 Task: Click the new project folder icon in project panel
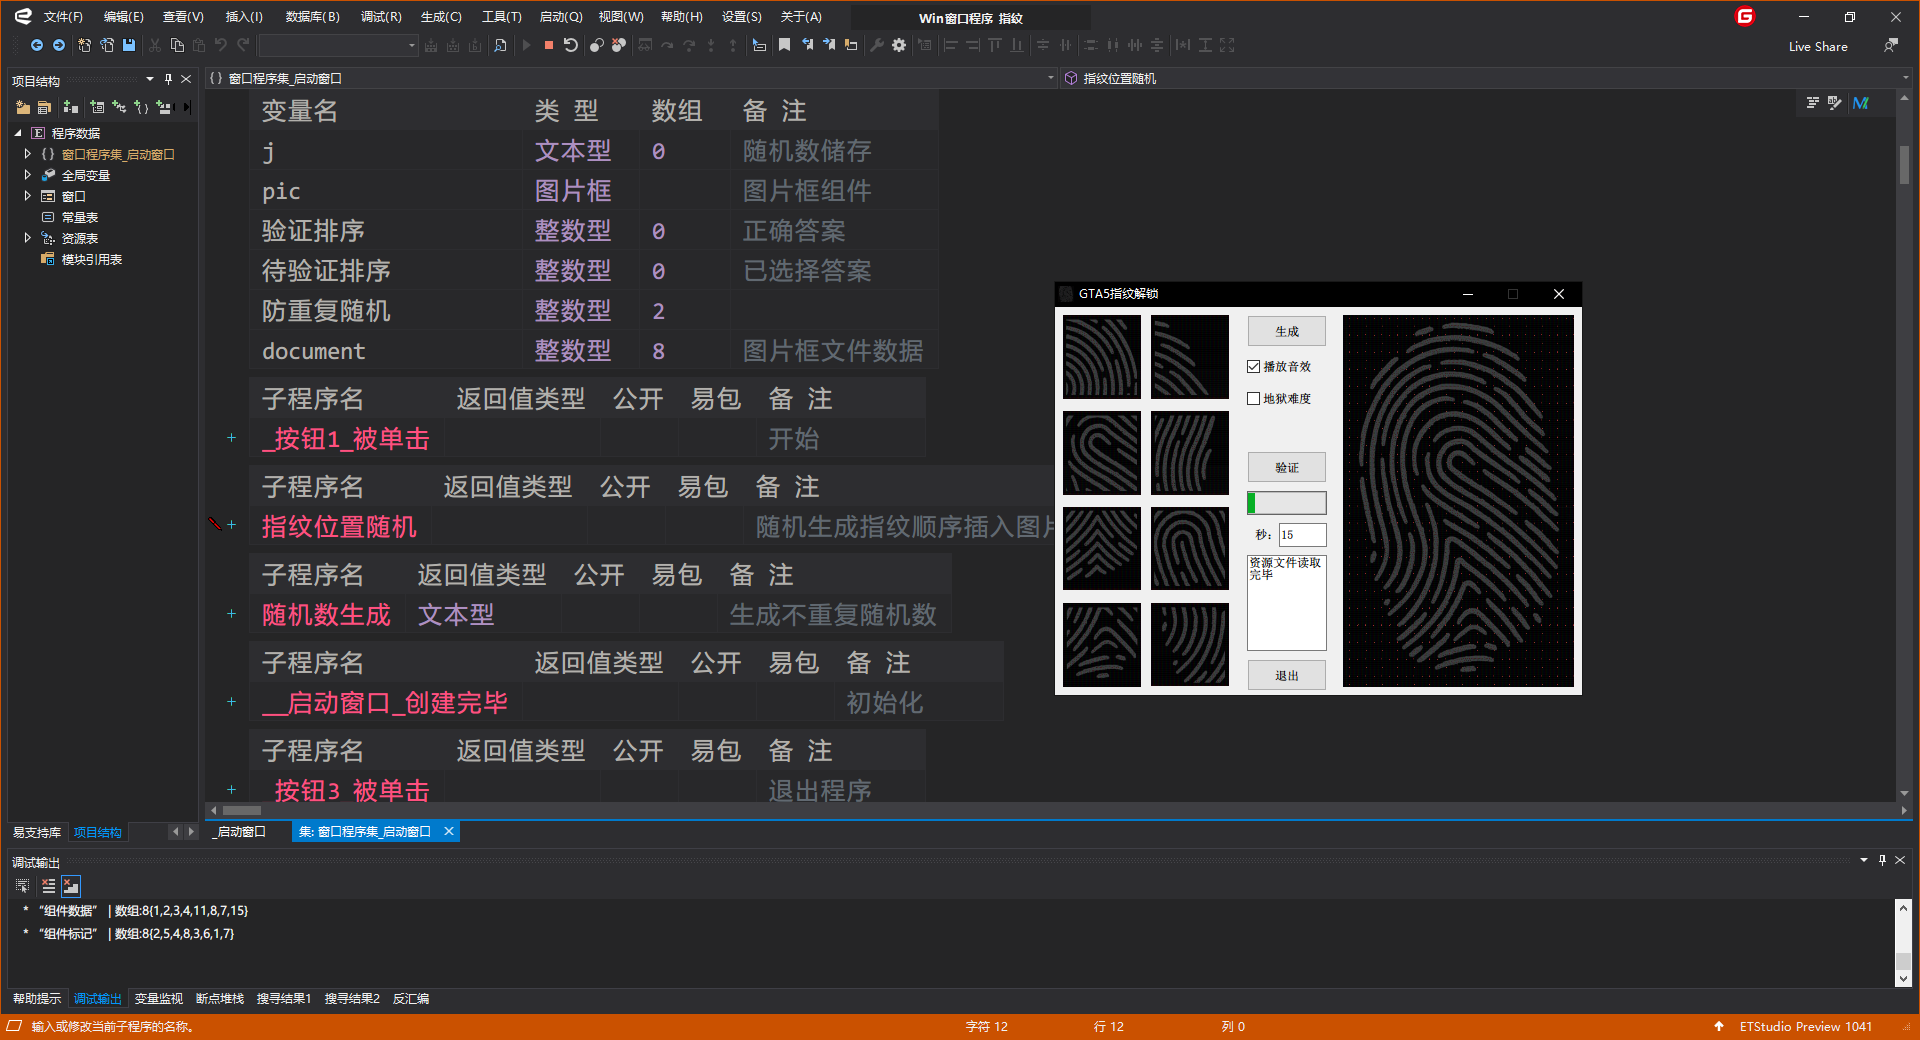click(x=23, y=107)
